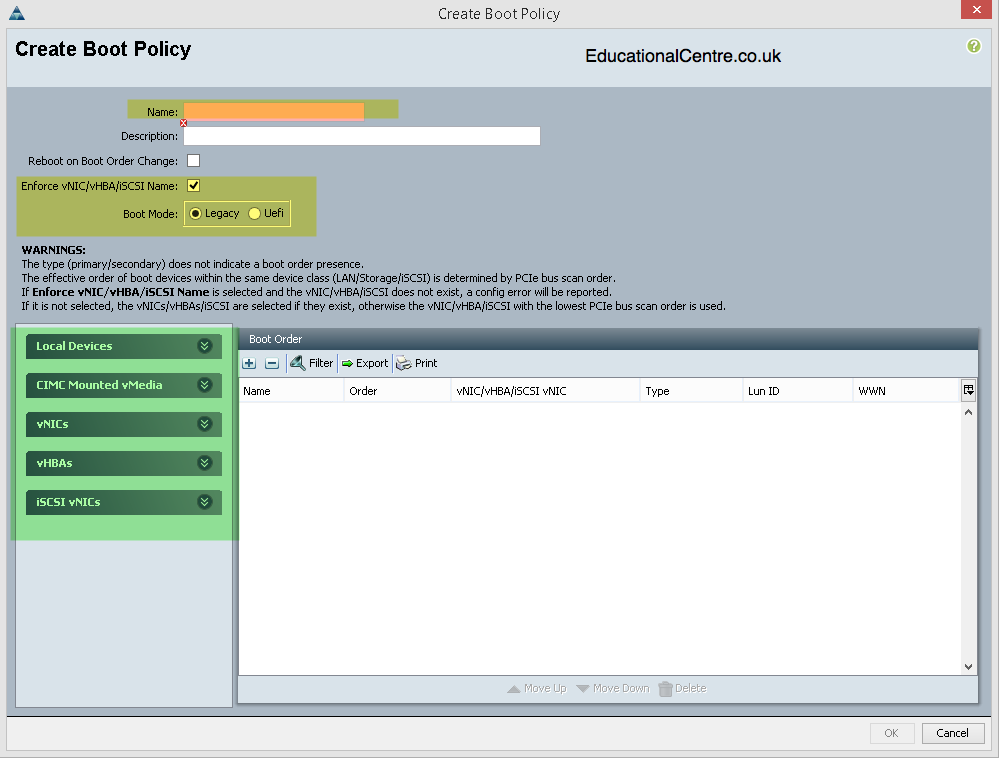
Task: Click the Type column header
Action: [x=691, y=391]
